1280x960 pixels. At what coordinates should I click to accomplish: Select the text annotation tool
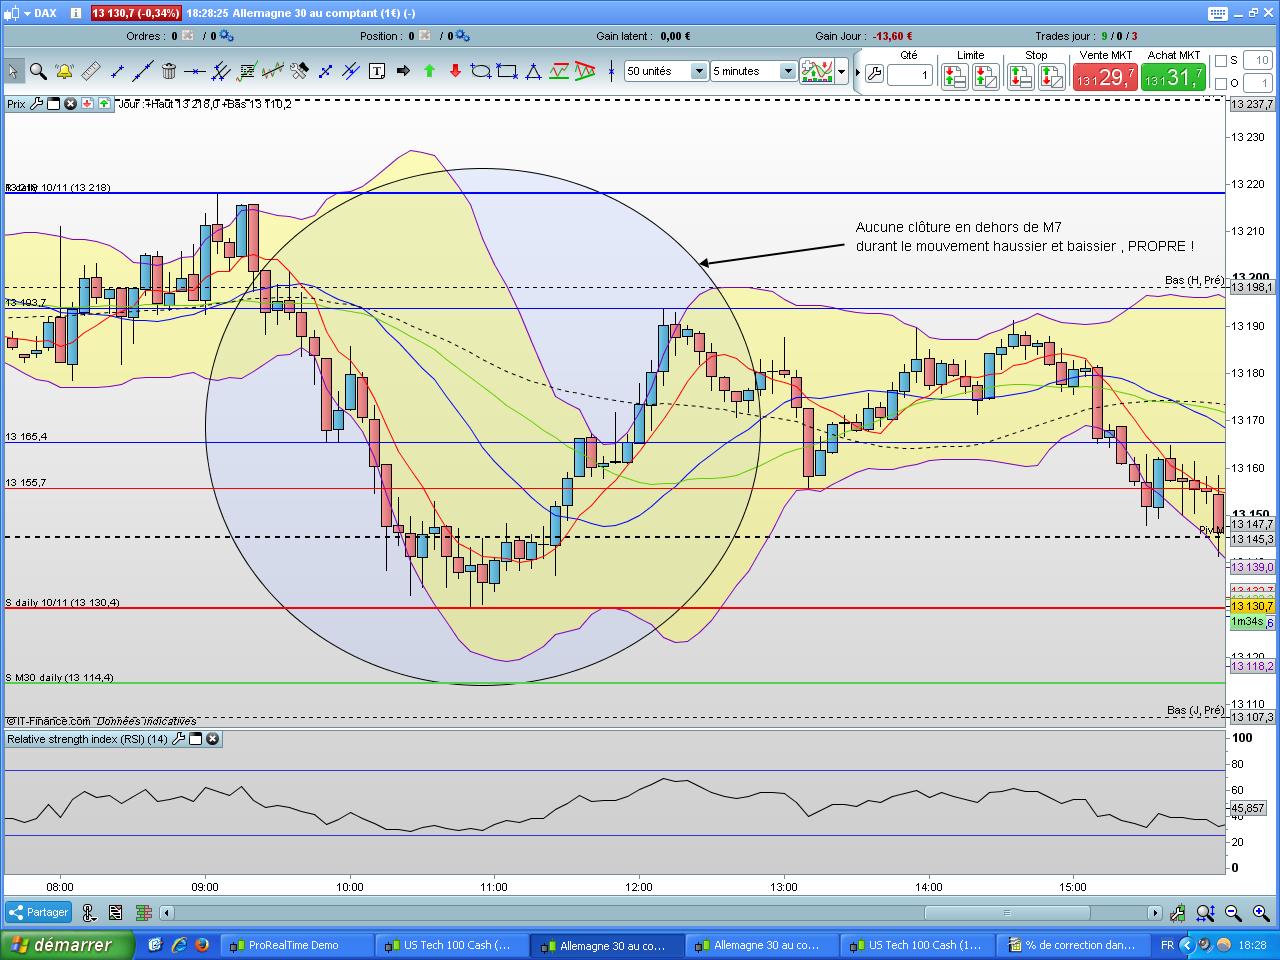tap(377, 71)
